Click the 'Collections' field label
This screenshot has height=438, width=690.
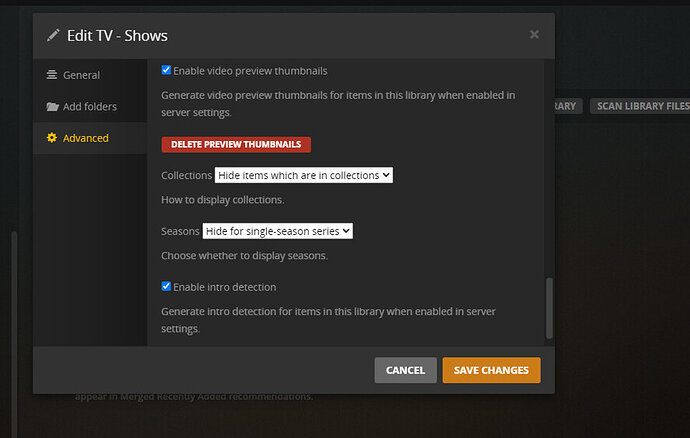click(187, 175)
